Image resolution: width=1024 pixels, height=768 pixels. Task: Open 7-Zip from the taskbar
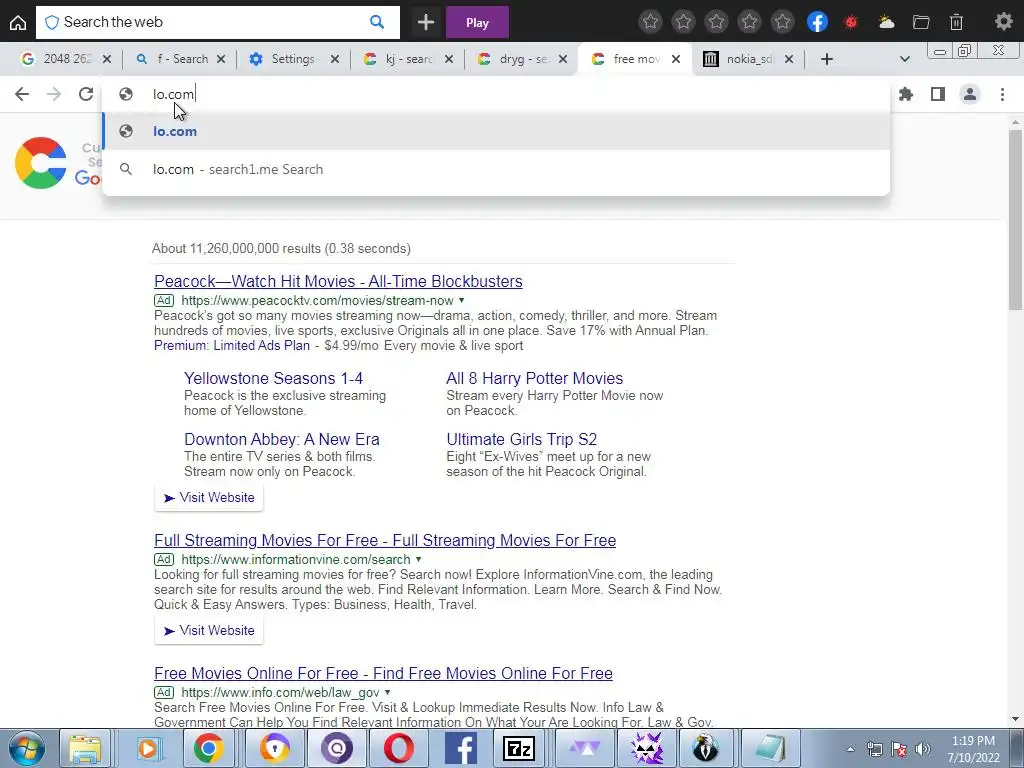click(x=519, y=748)
